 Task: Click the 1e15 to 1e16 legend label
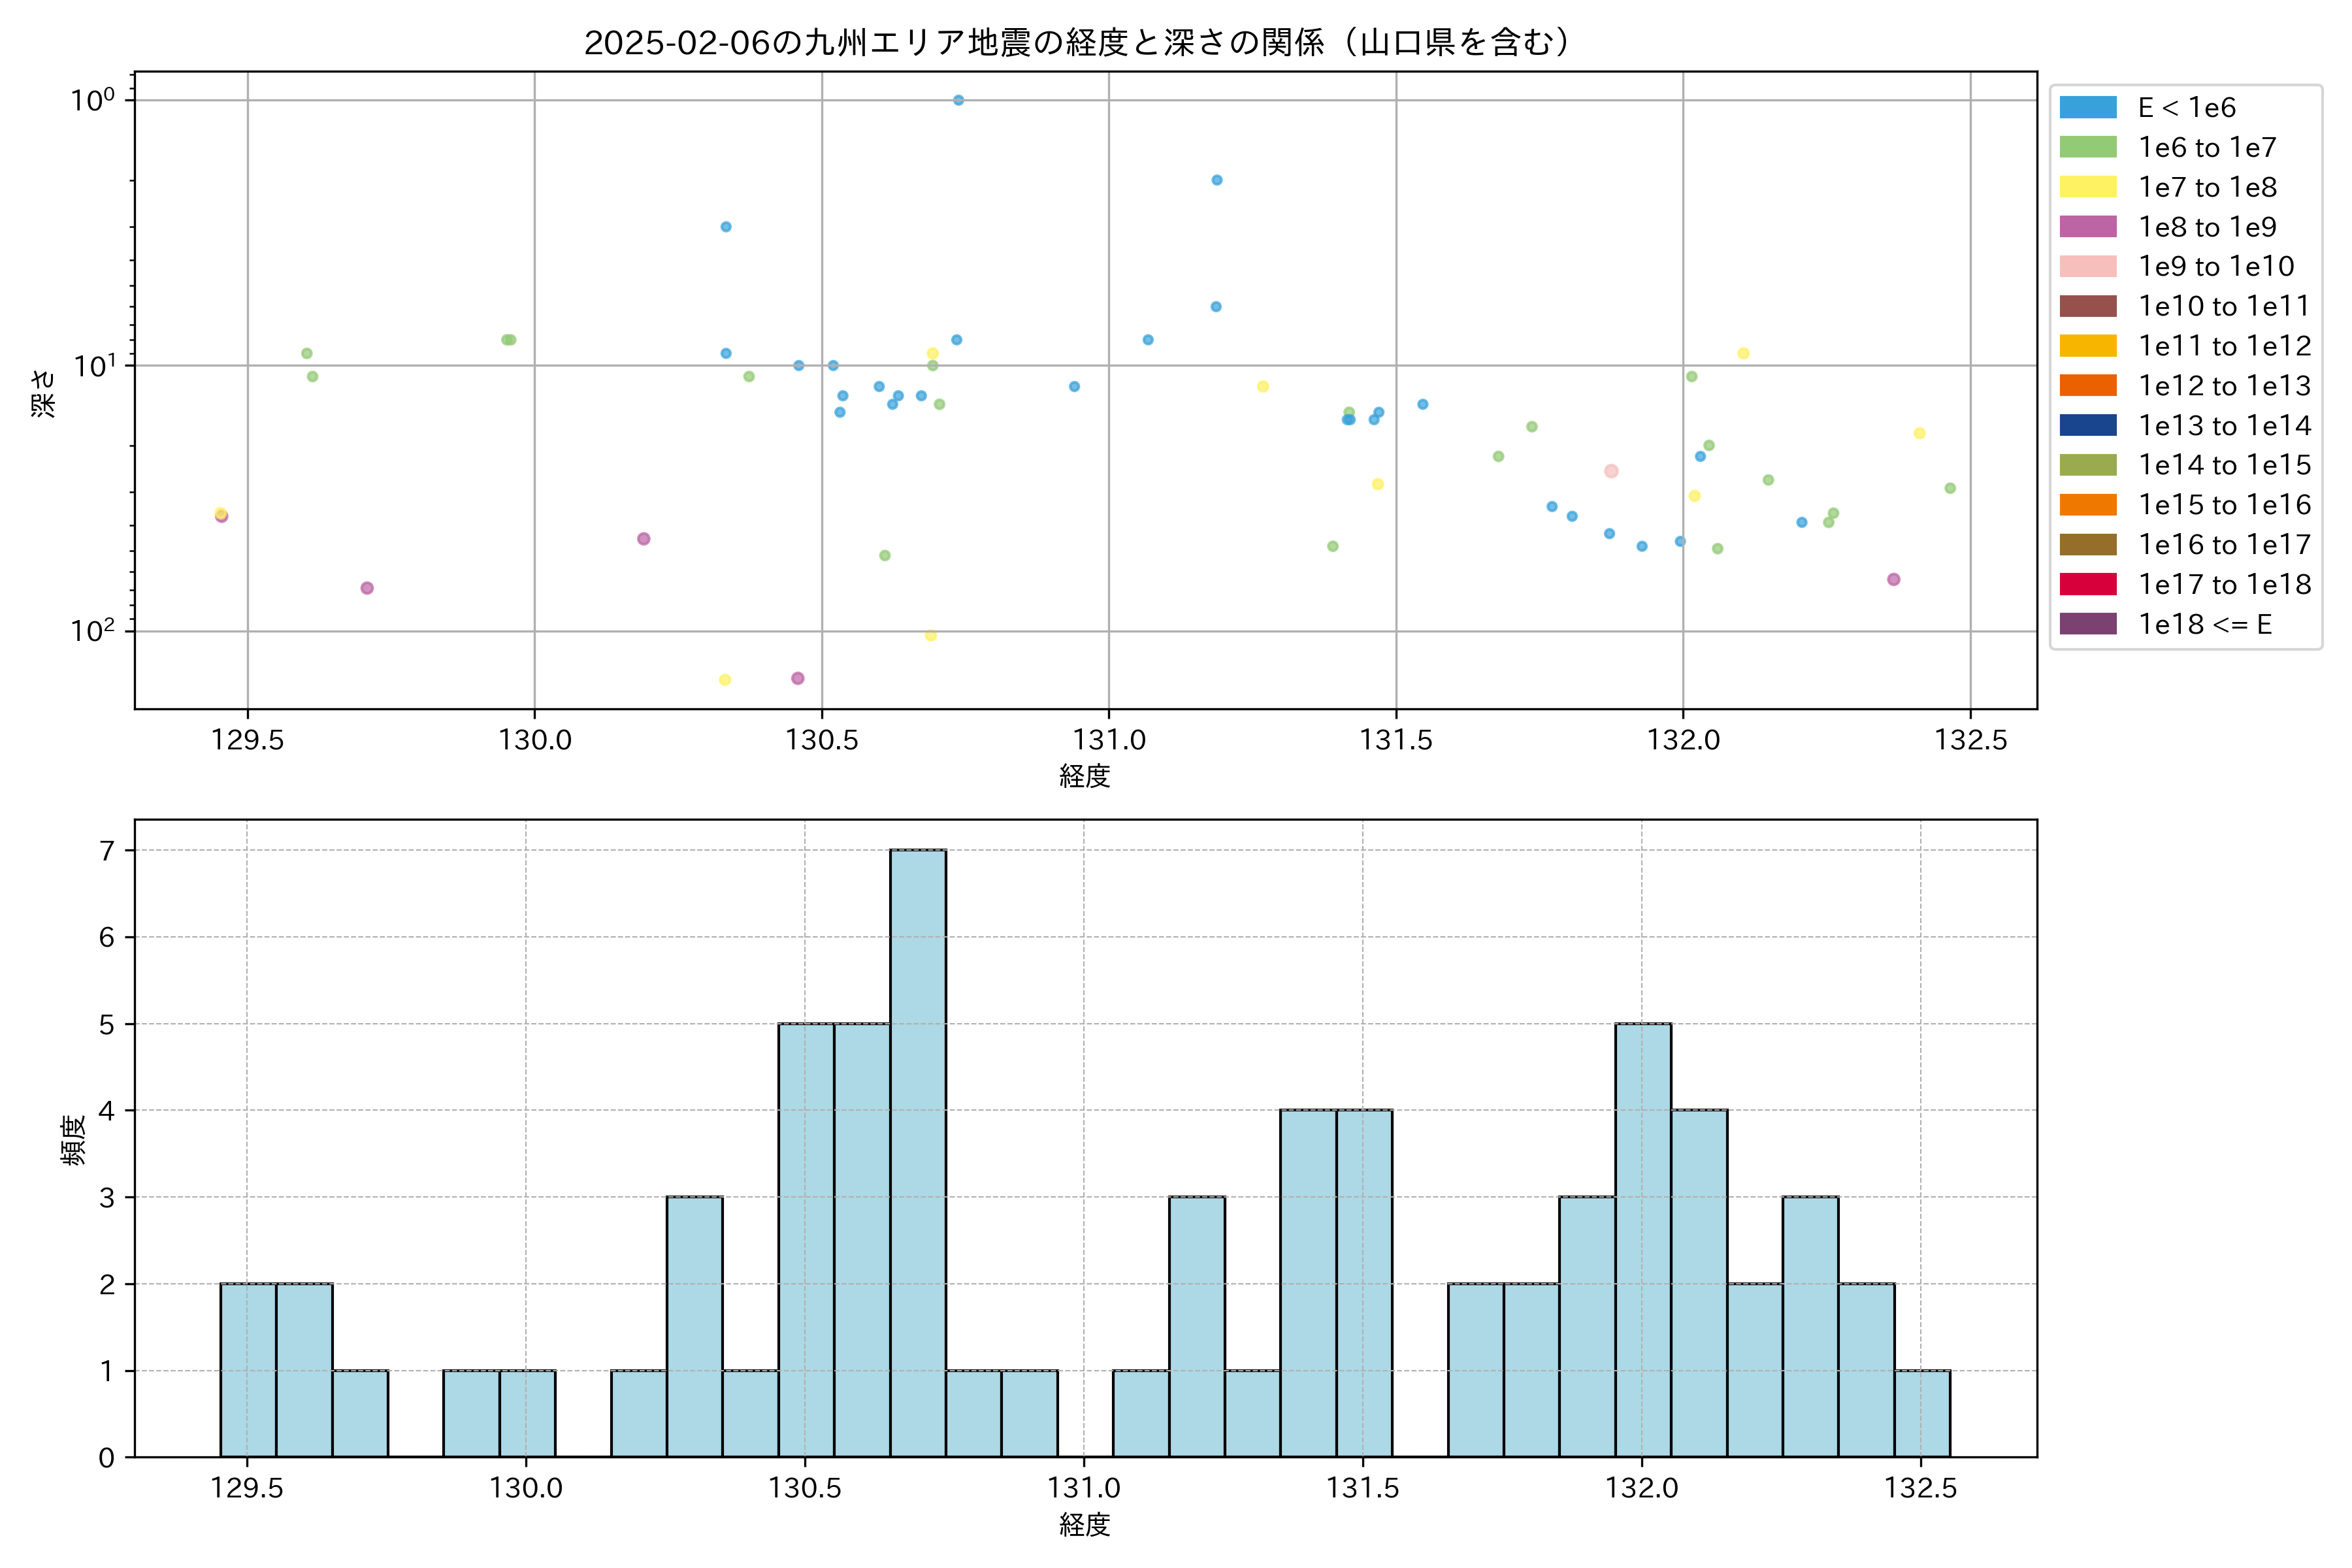tap(2224, 505)
